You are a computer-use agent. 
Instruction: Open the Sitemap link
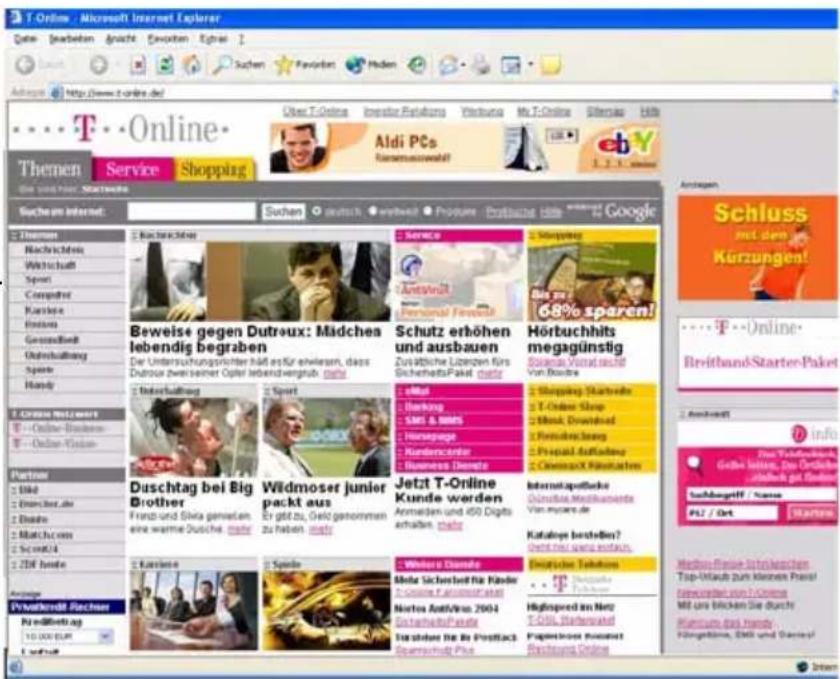[605, 111]
